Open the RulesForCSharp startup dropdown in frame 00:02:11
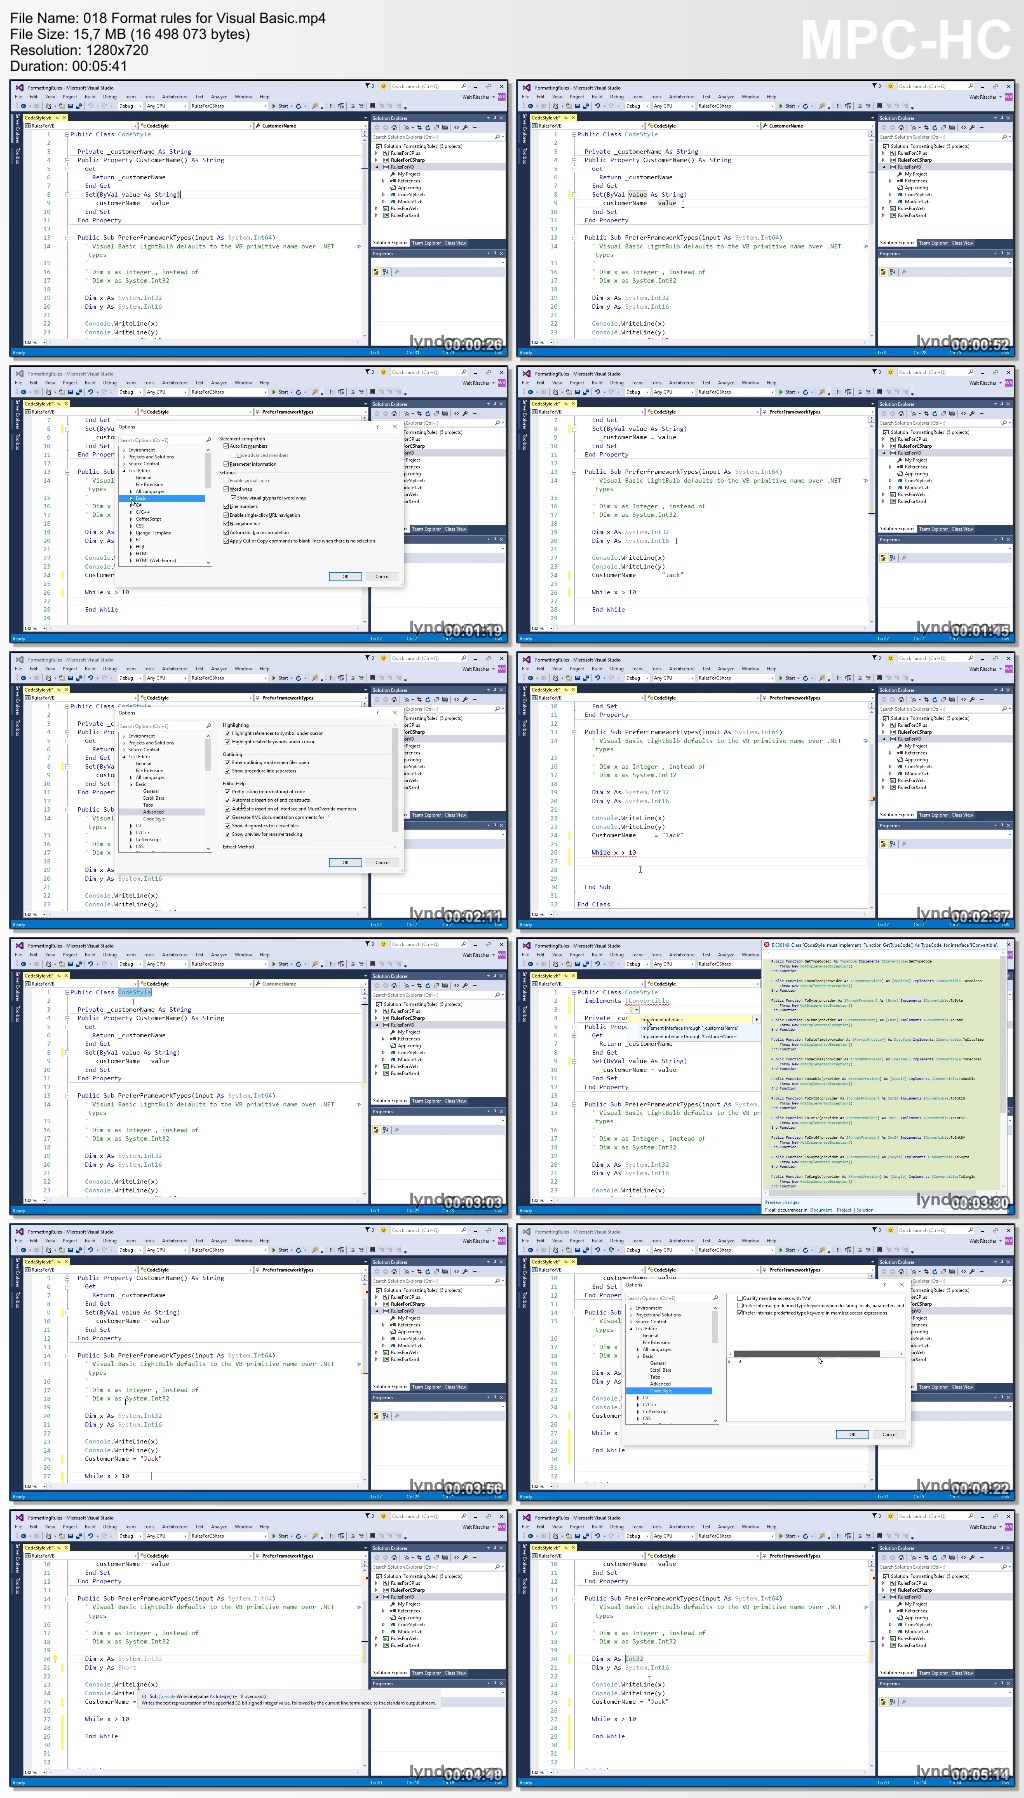The height and width of the screenshot is (1798, 1024). pyautogui.click(x=227, y=677)
